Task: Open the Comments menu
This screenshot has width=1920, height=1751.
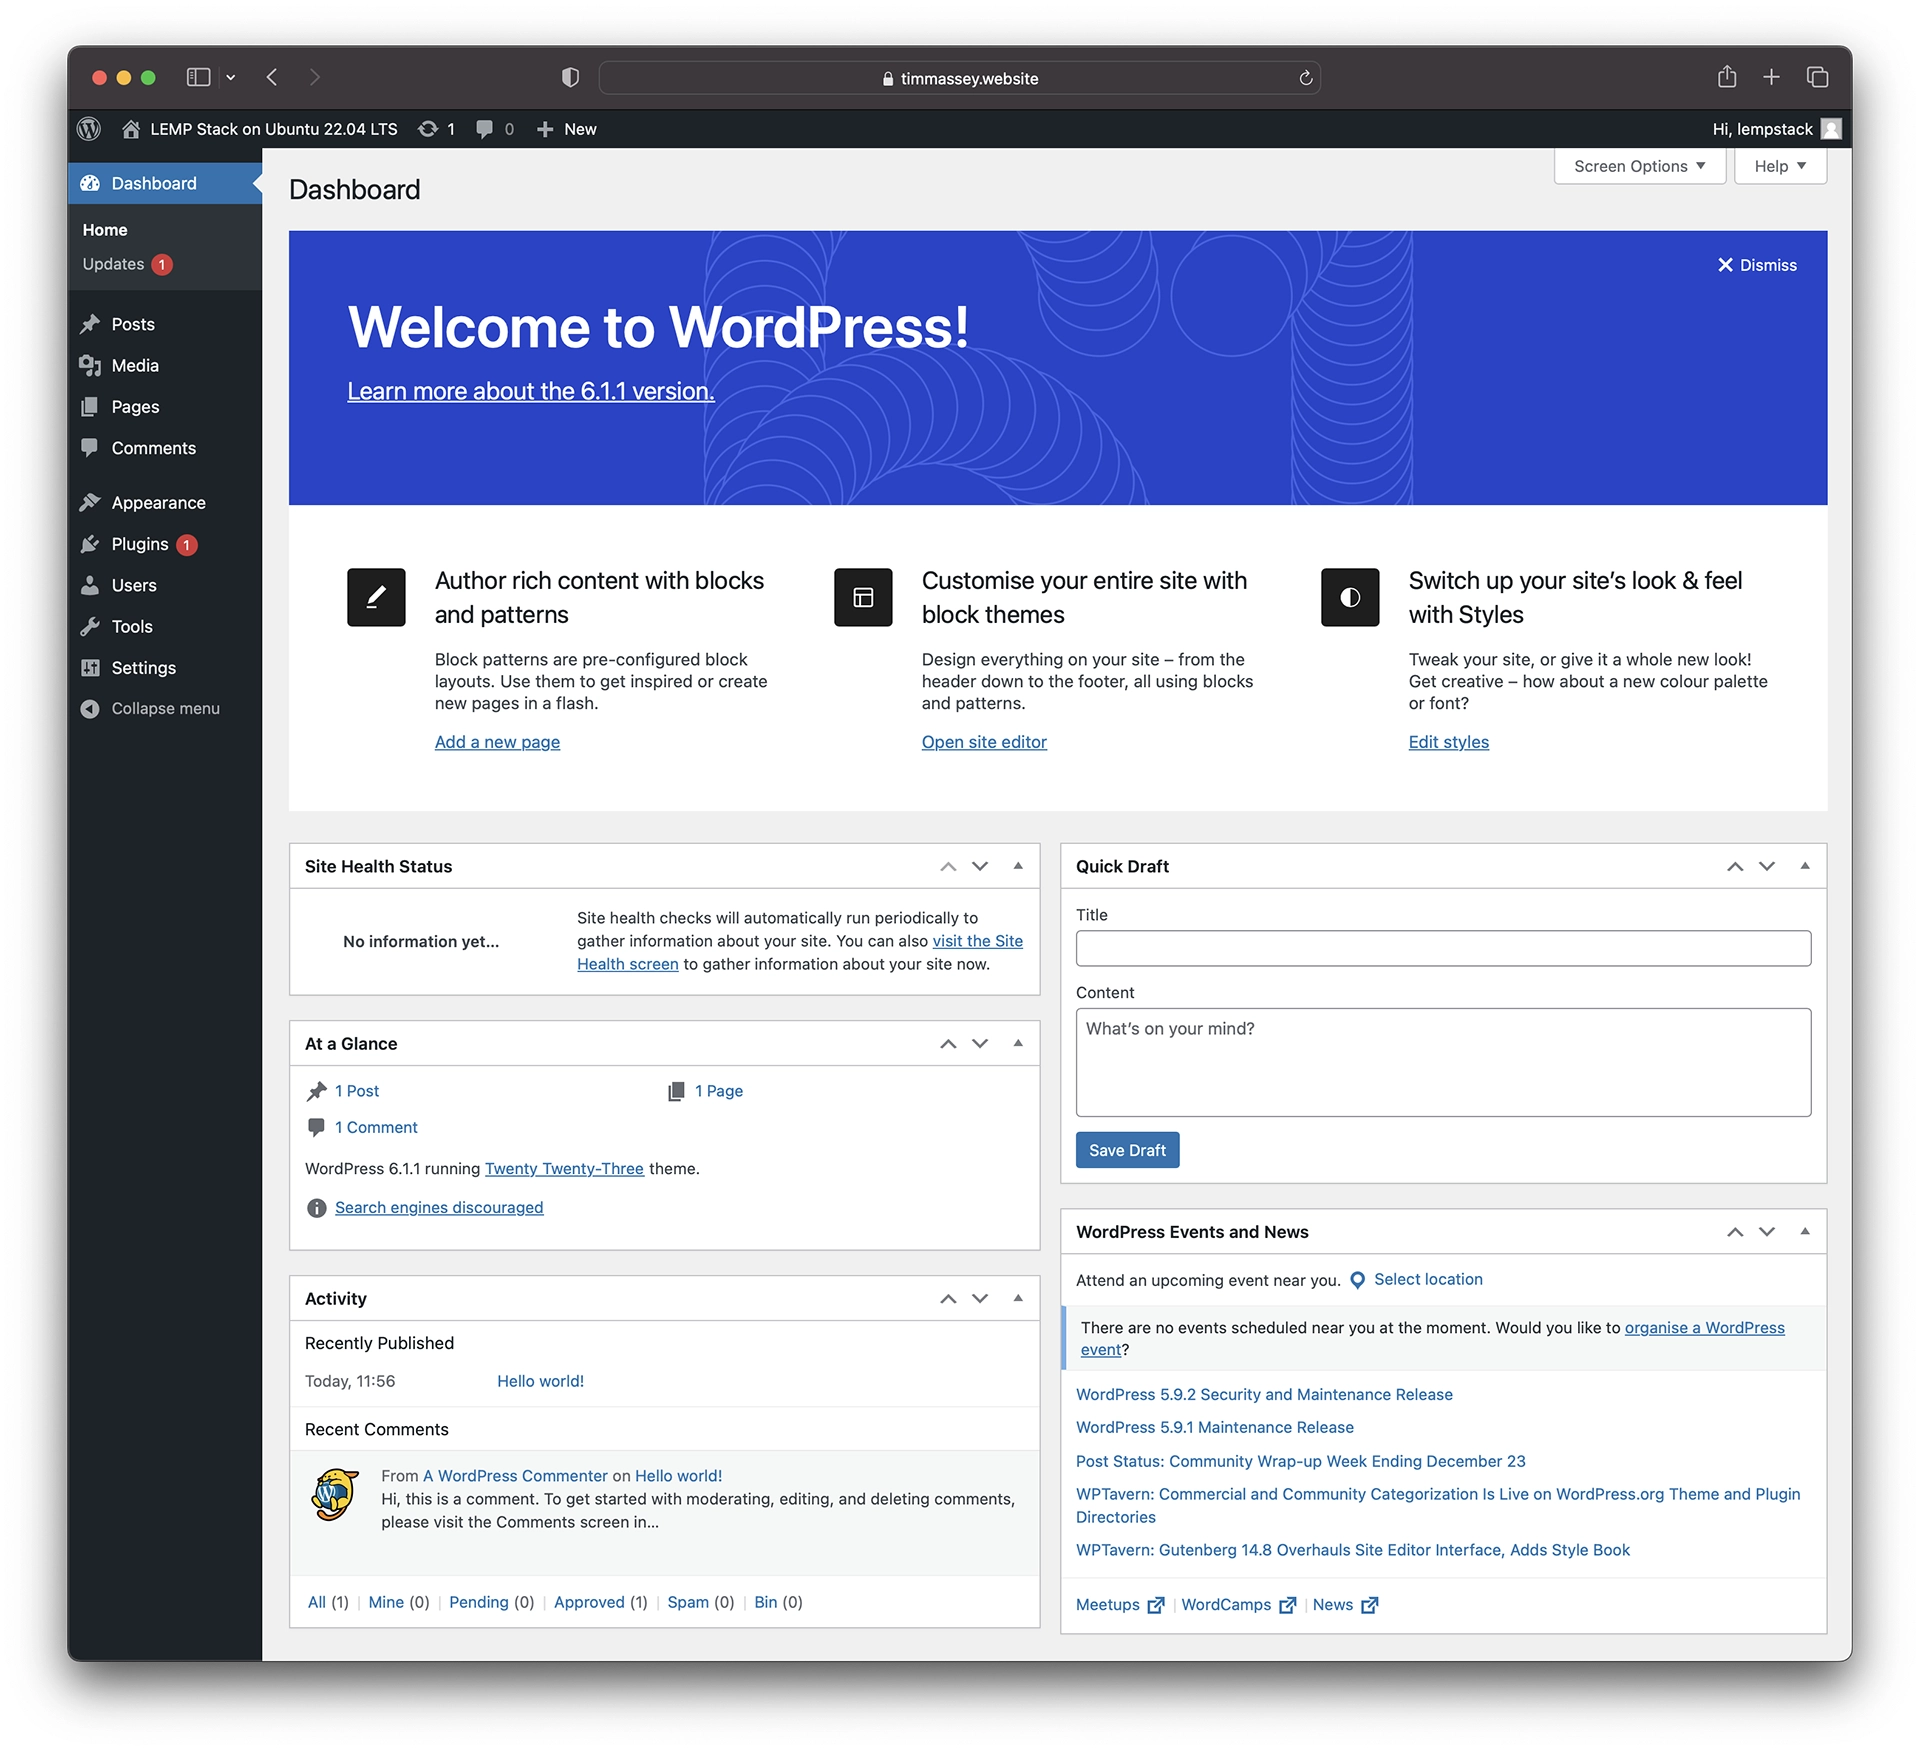Action: click(165, 448)
